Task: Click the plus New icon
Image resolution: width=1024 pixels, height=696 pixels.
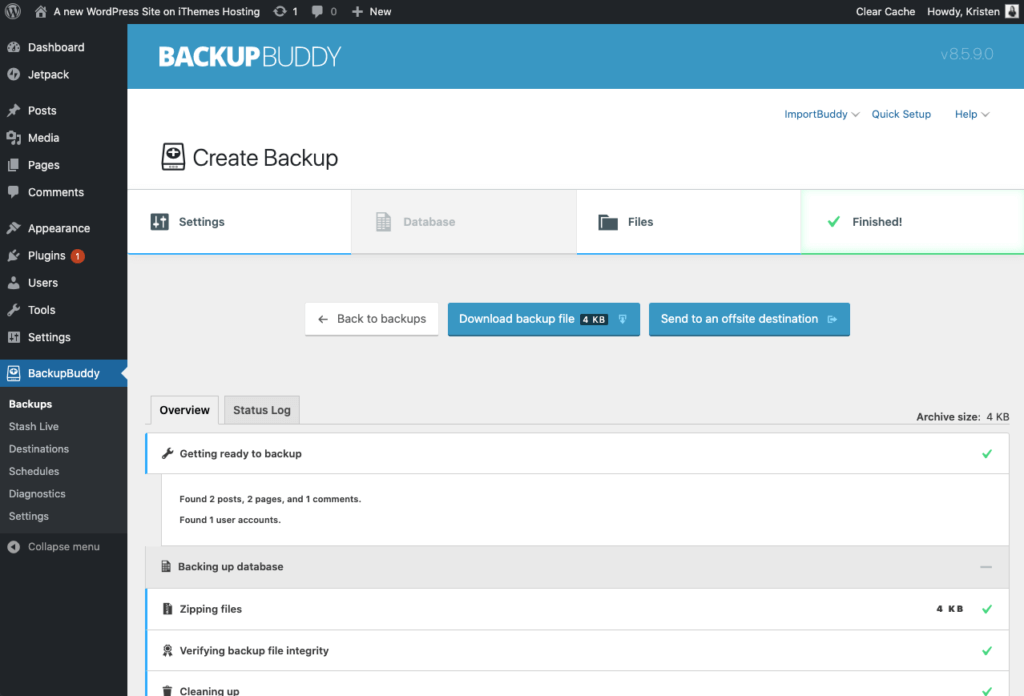Action: (x=357, y=11)
